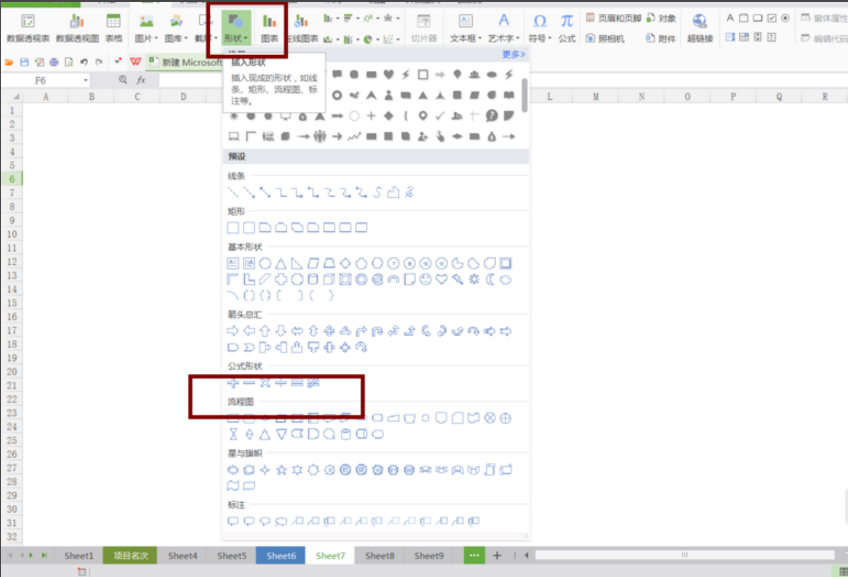Click the Undo arrow
The image size is (848, 577).
[x=84, y=62]
